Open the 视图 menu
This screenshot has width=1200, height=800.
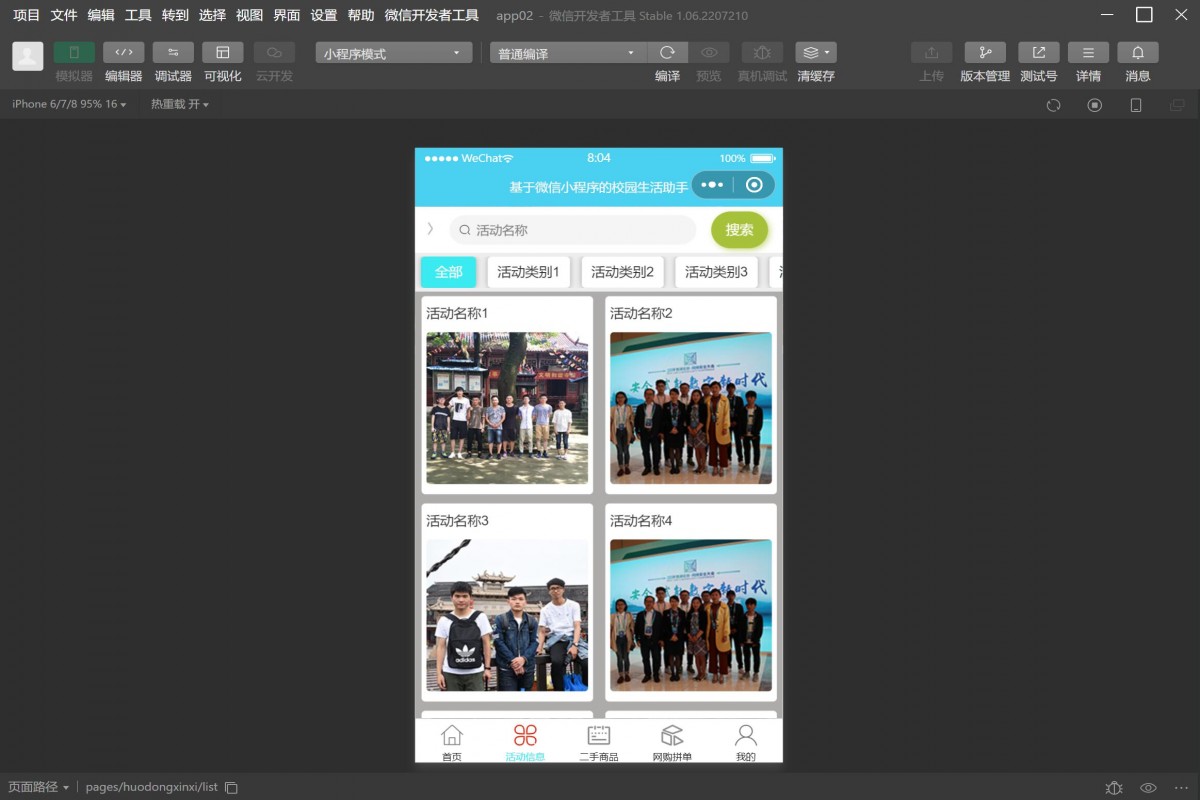(x=250, y=15)
